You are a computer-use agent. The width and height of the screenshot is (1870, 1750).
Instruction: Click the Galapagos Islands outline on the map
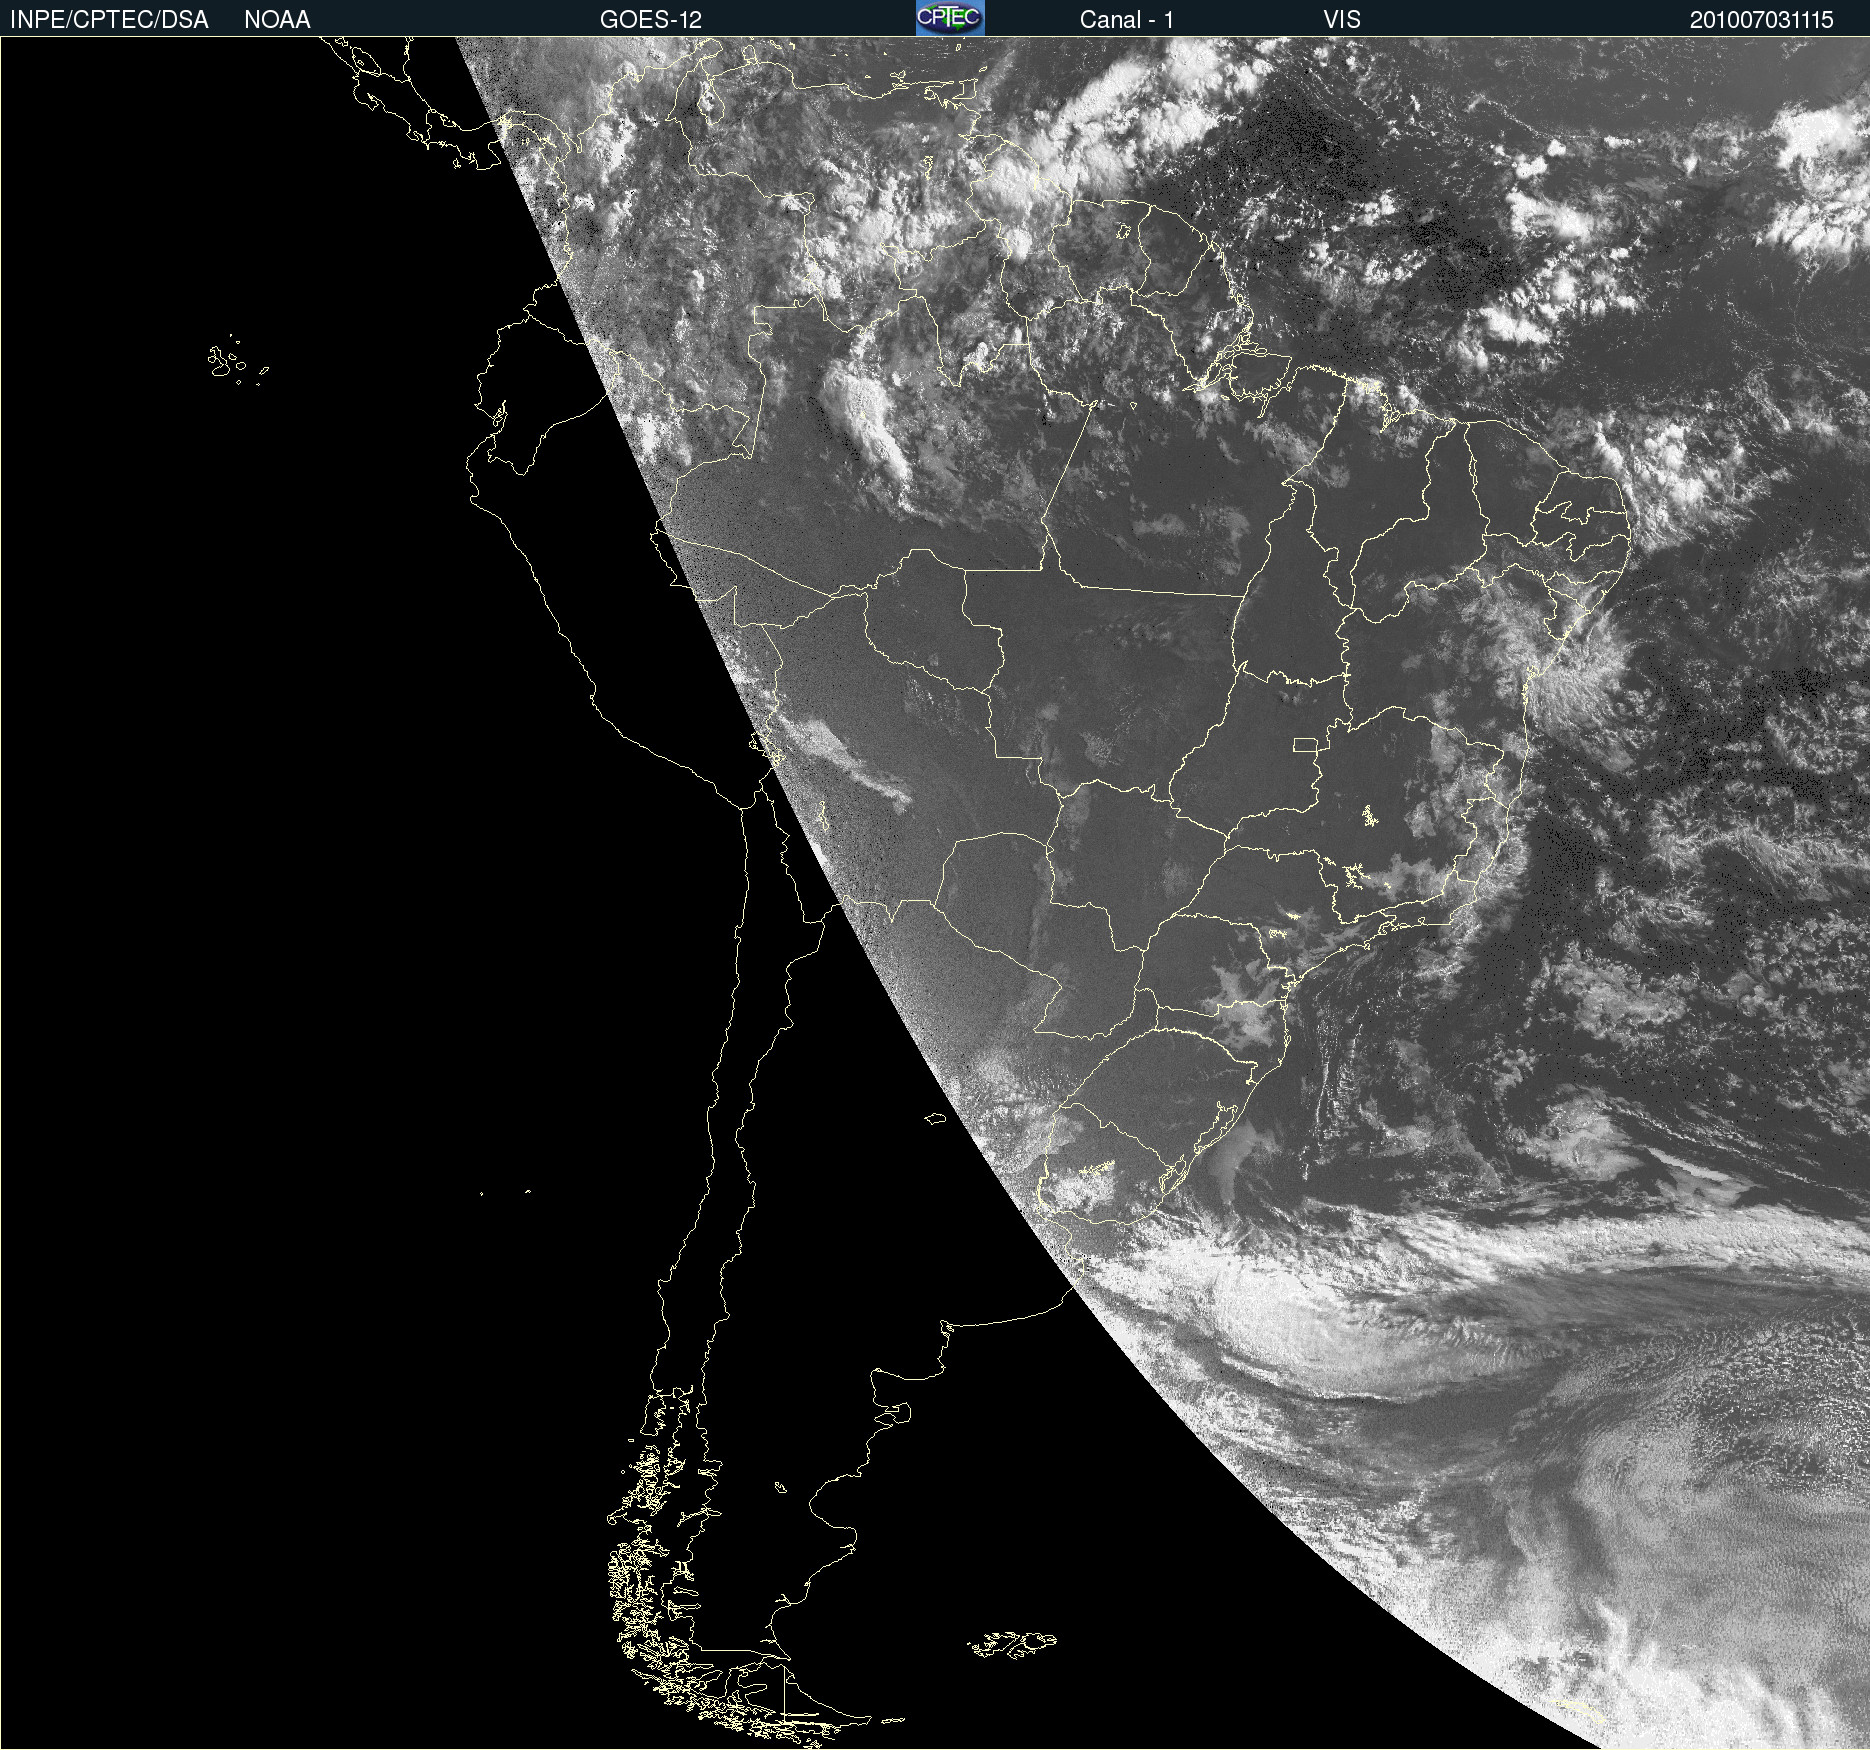pyautogui.click(x=237, y=362)
